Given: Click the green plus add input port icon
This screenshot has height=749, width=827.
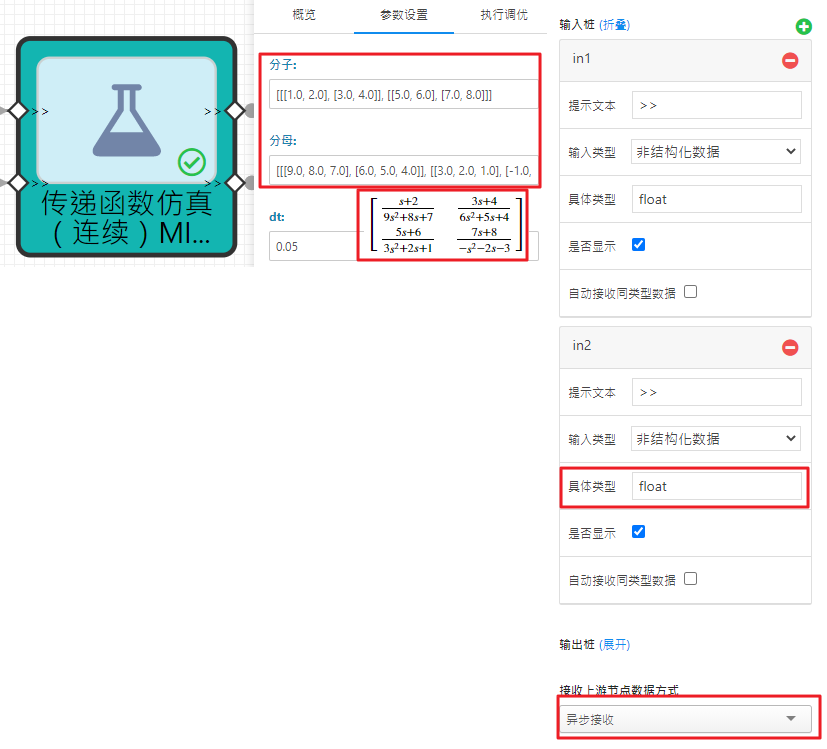Looking at the screenshot, I should 803,26.
